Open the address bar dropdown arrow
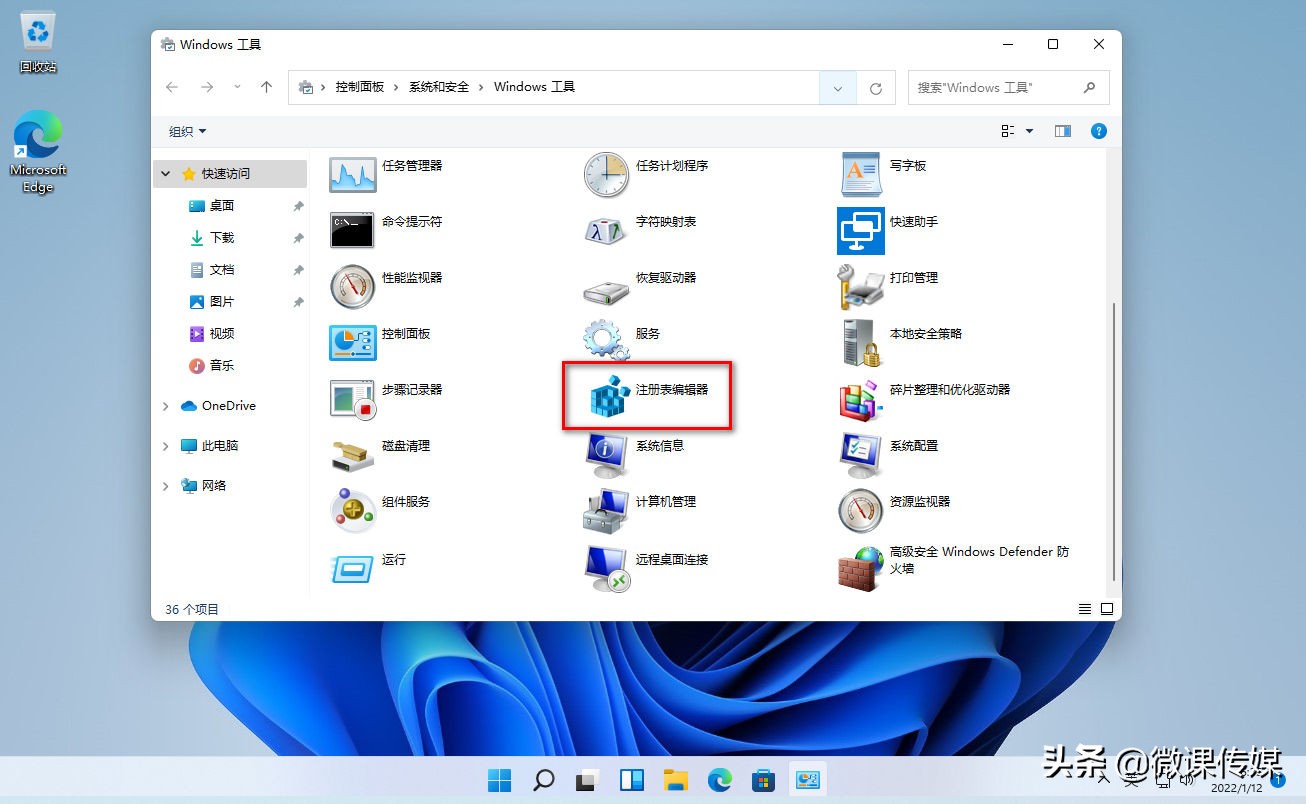1306x804 pixels. [x=837, y=88]
